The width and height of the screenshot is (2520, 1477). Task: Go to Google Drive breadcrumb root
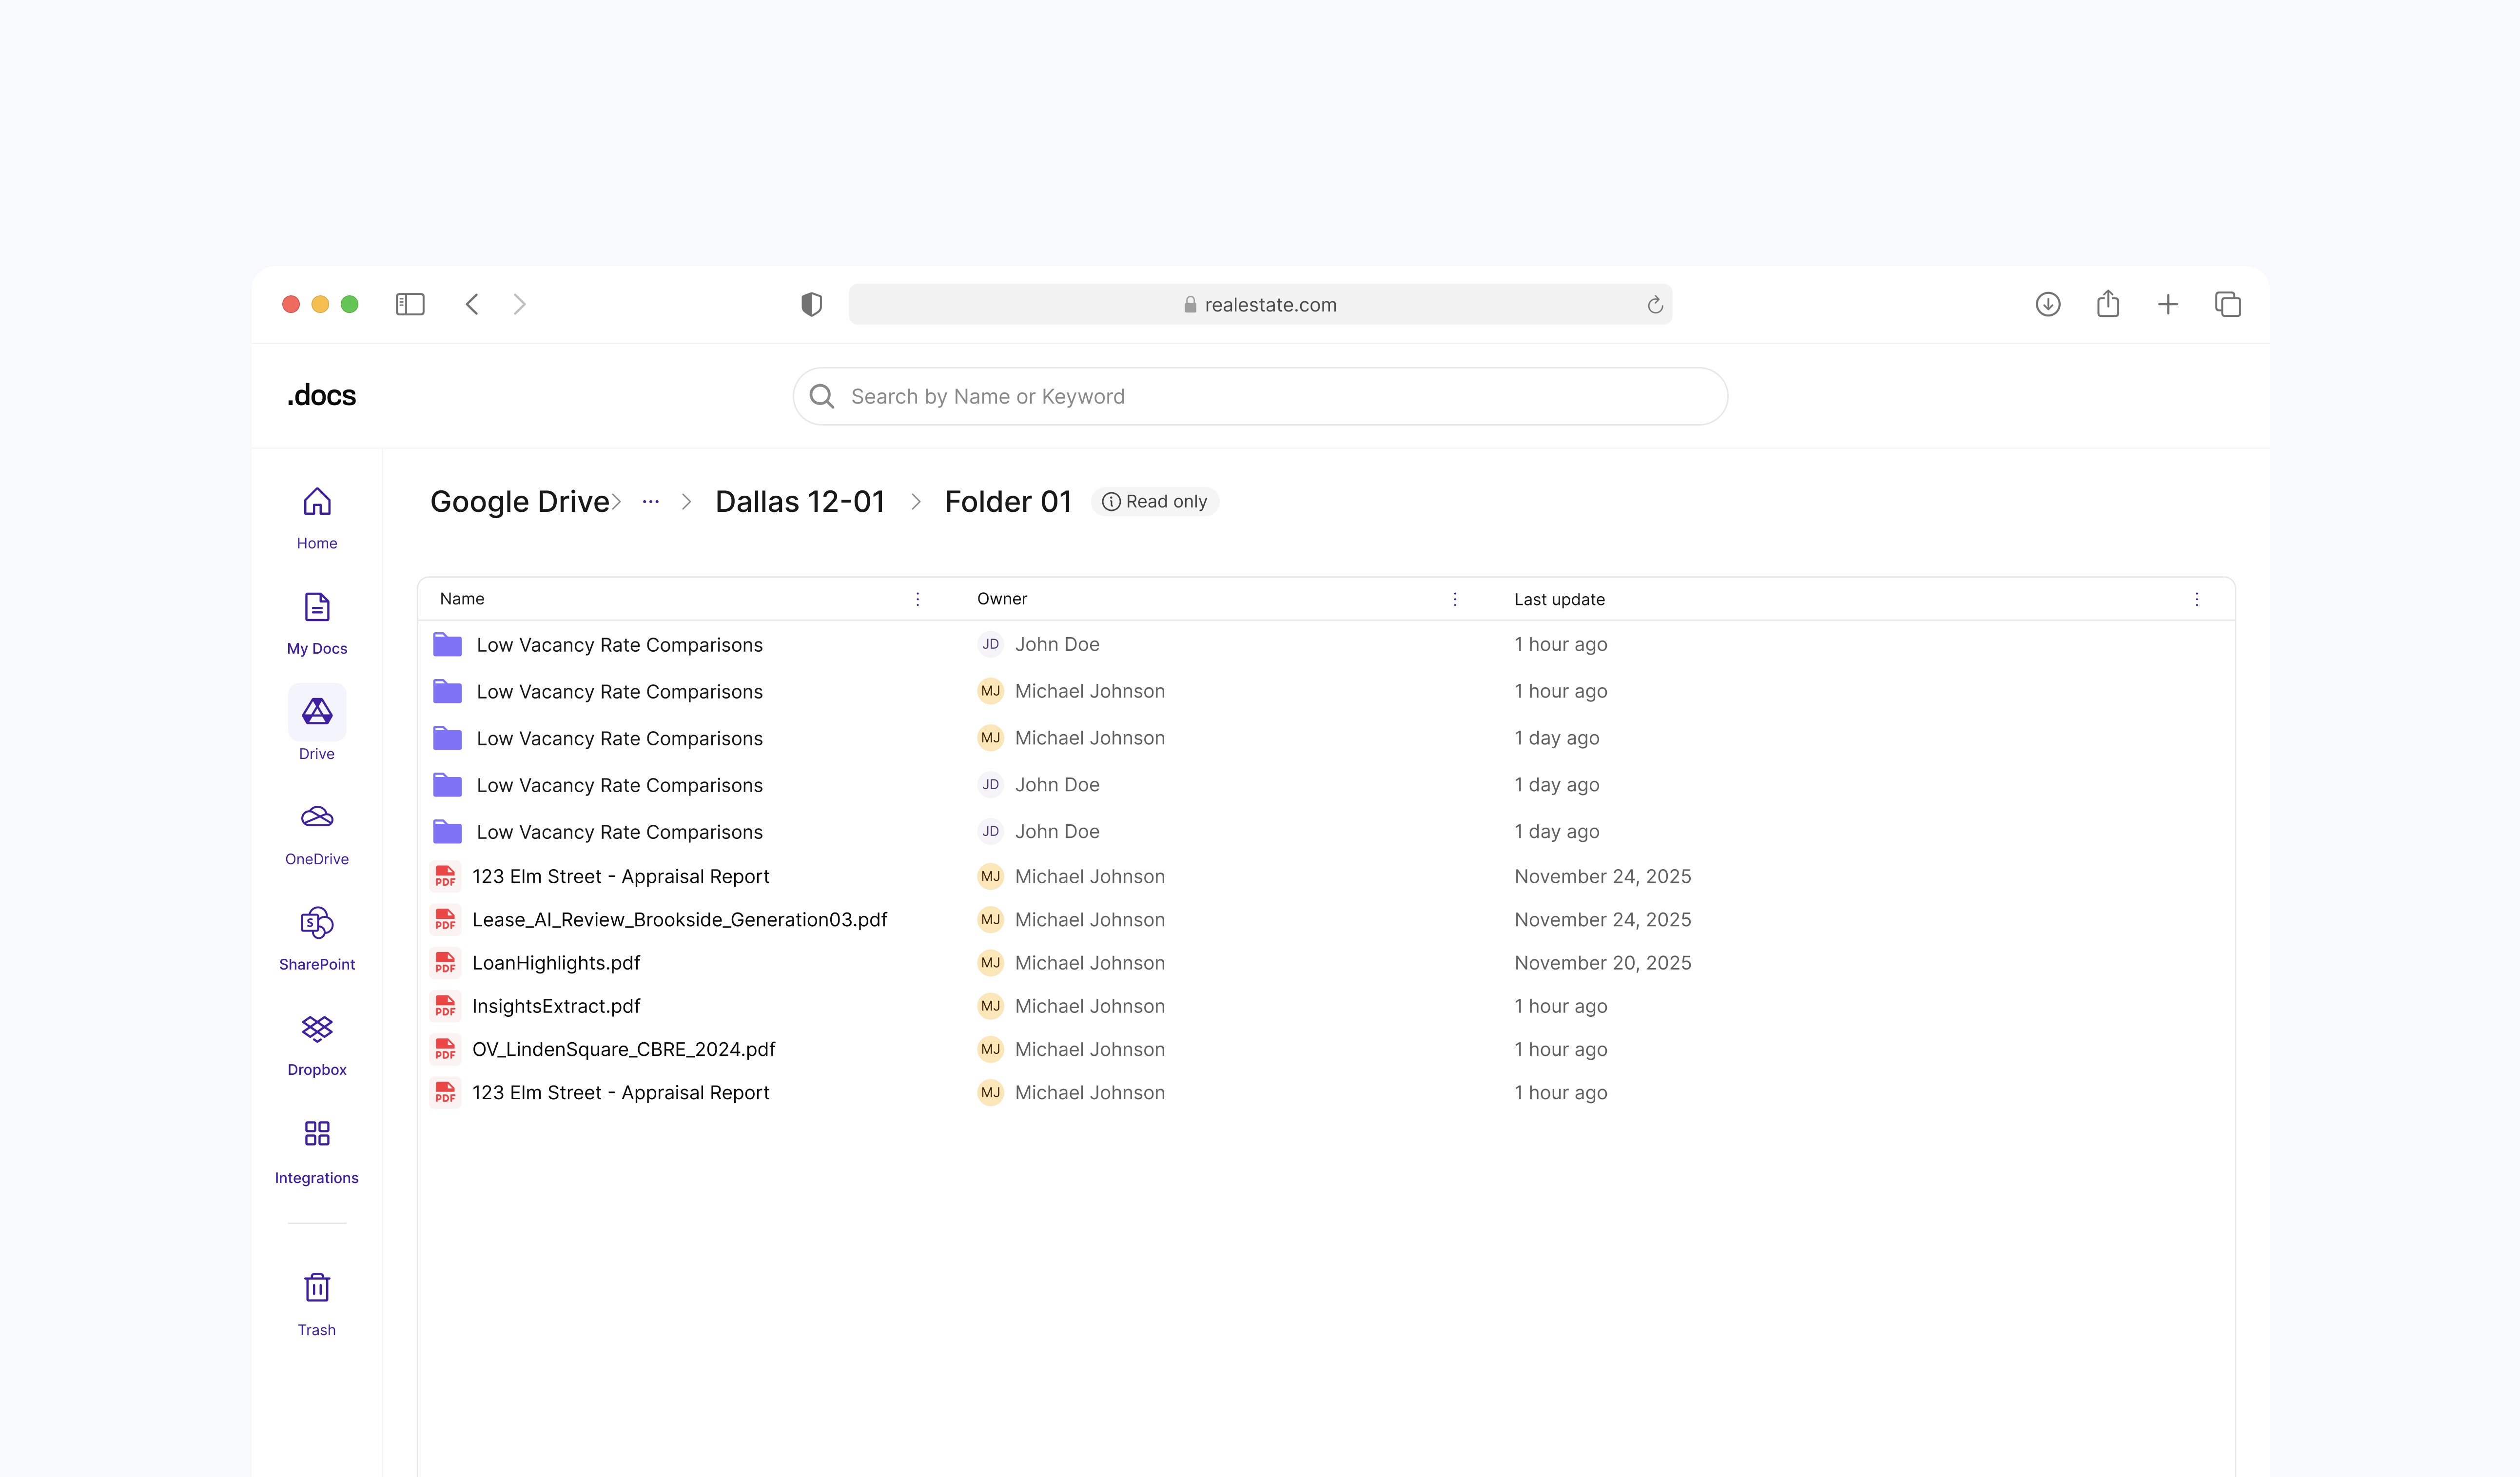(519, 502)
